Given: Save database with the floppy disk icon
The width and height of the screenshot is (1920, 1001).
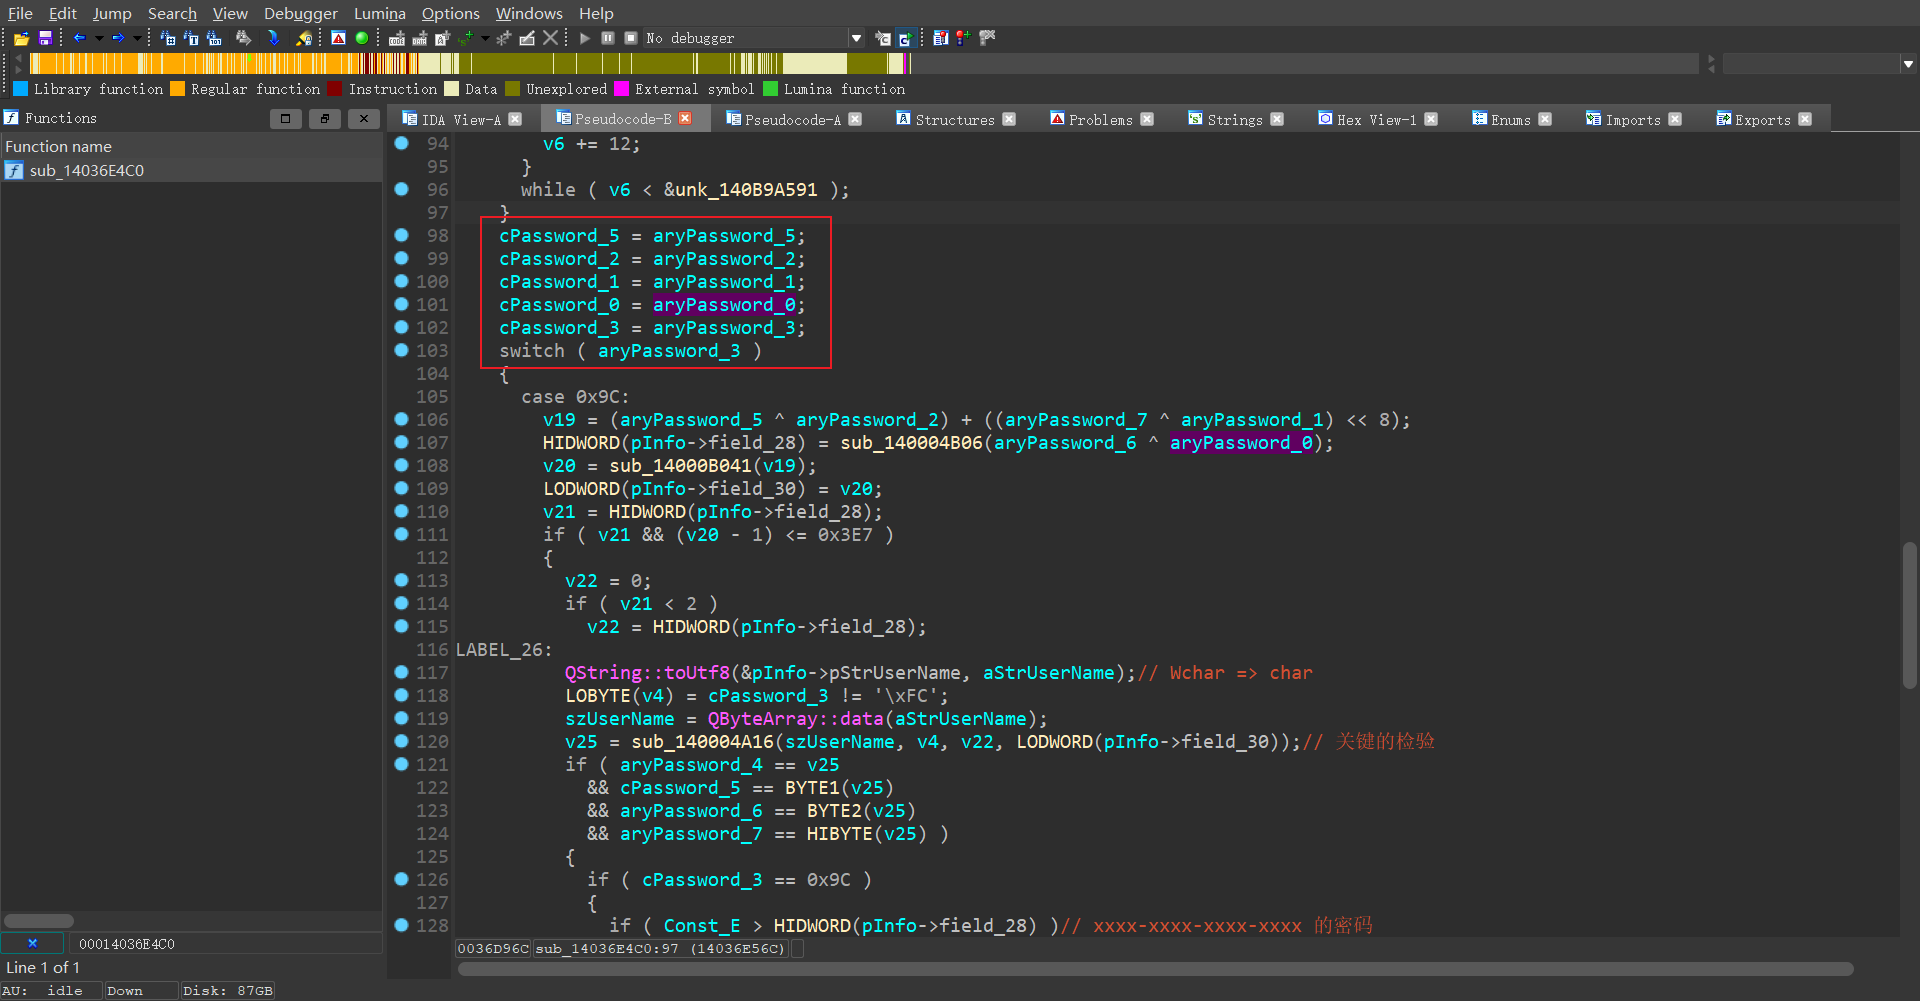Looking at the screenshot, I should [45, 38].
